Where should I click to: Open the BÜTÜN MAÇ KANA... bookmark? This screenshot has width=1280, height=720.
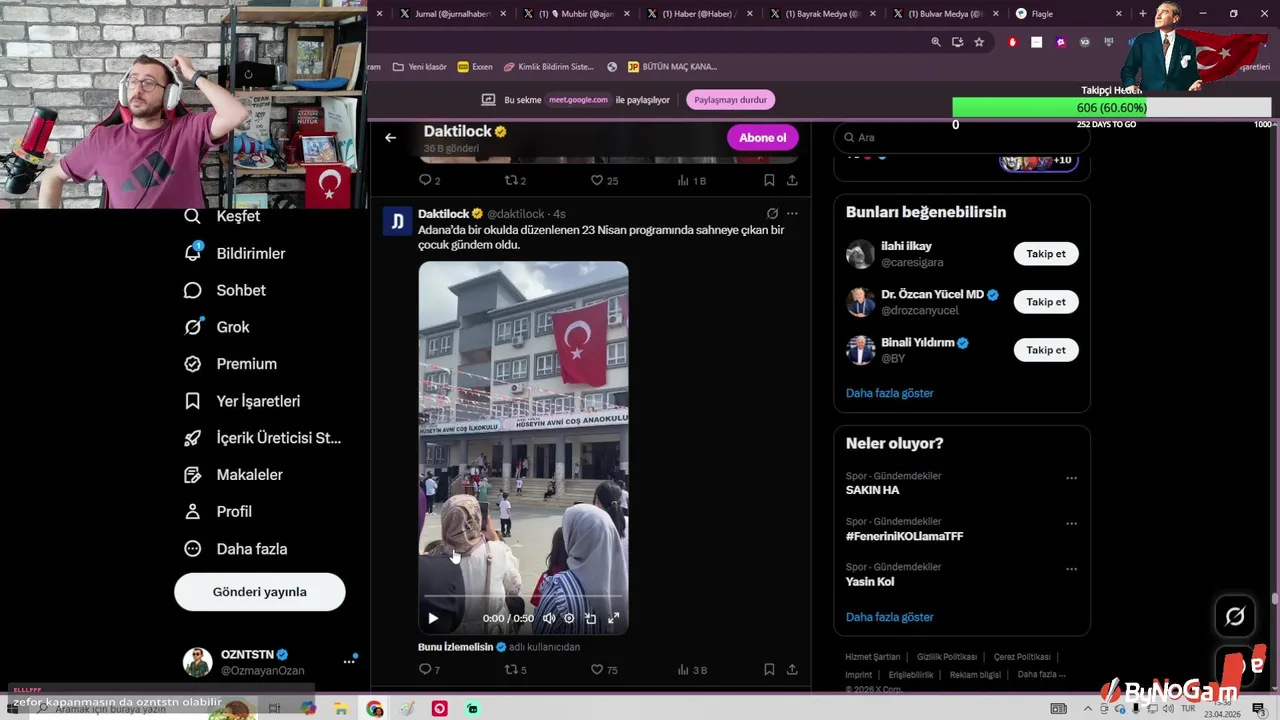coord(672,67)
